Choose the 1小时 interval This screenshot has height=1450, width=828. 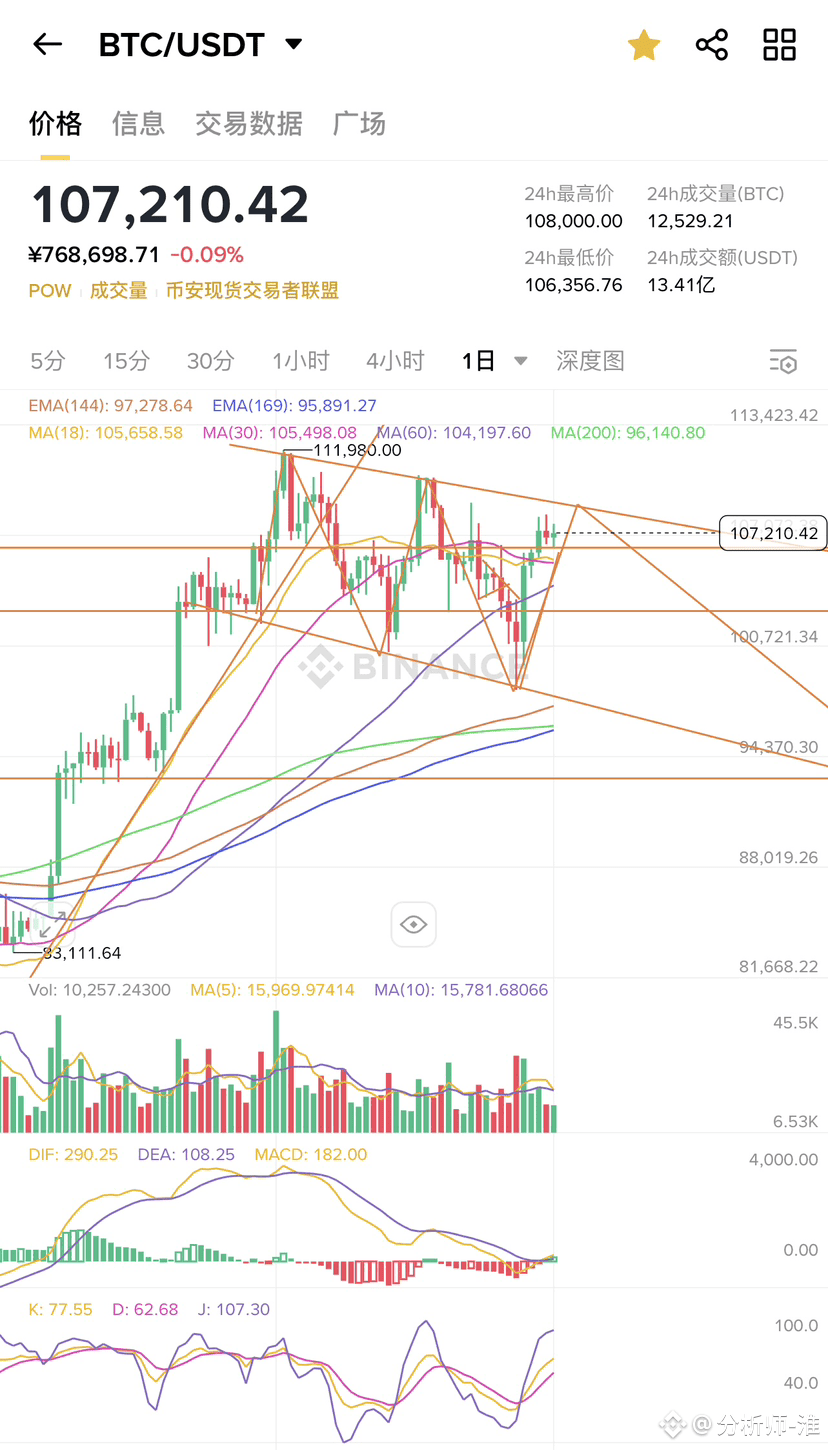[300, 361]
